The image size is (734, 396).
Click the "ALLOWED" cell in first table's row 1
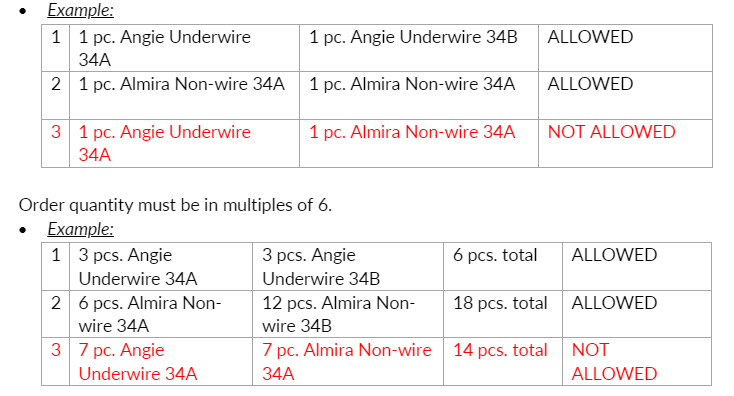[625, 48]
